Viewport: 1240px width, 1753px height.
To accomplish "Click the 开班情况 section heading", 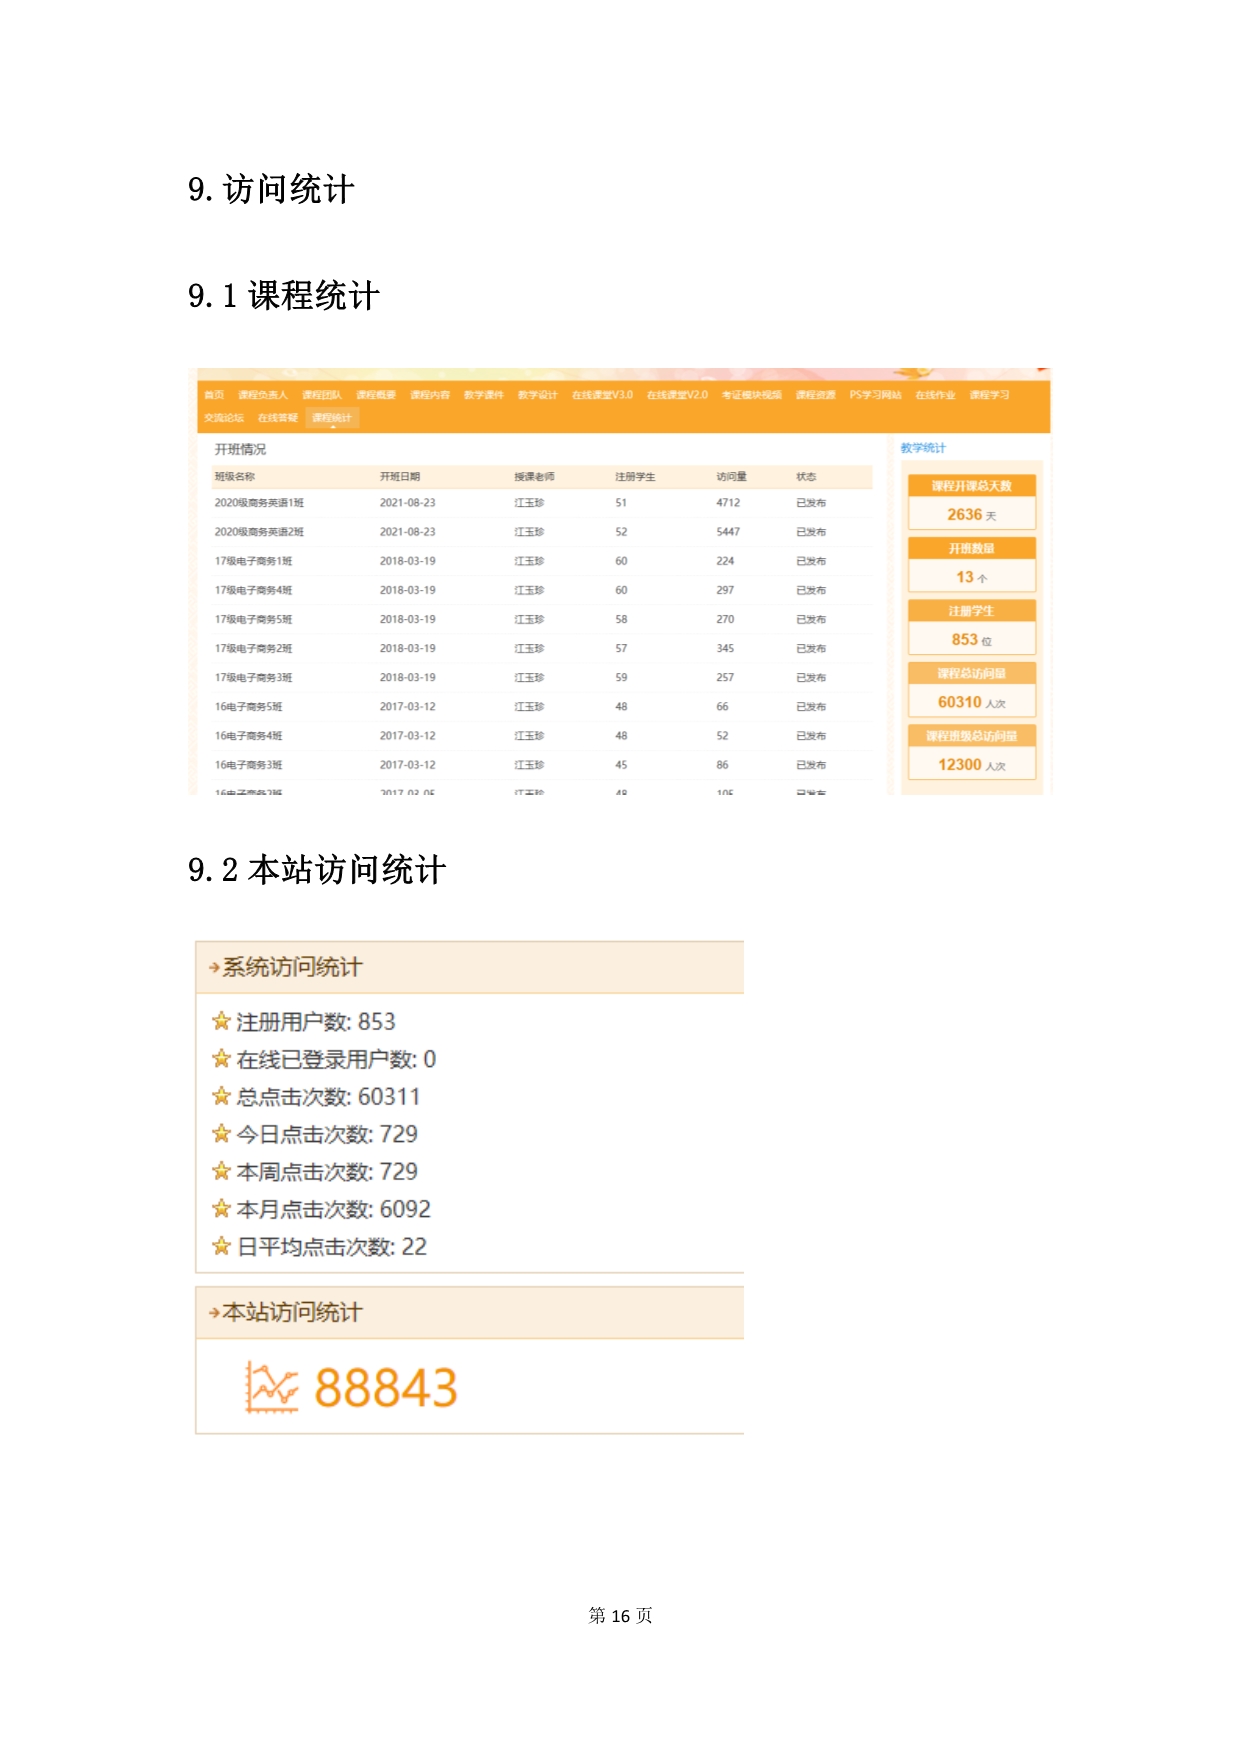I will tap(241, 450).
